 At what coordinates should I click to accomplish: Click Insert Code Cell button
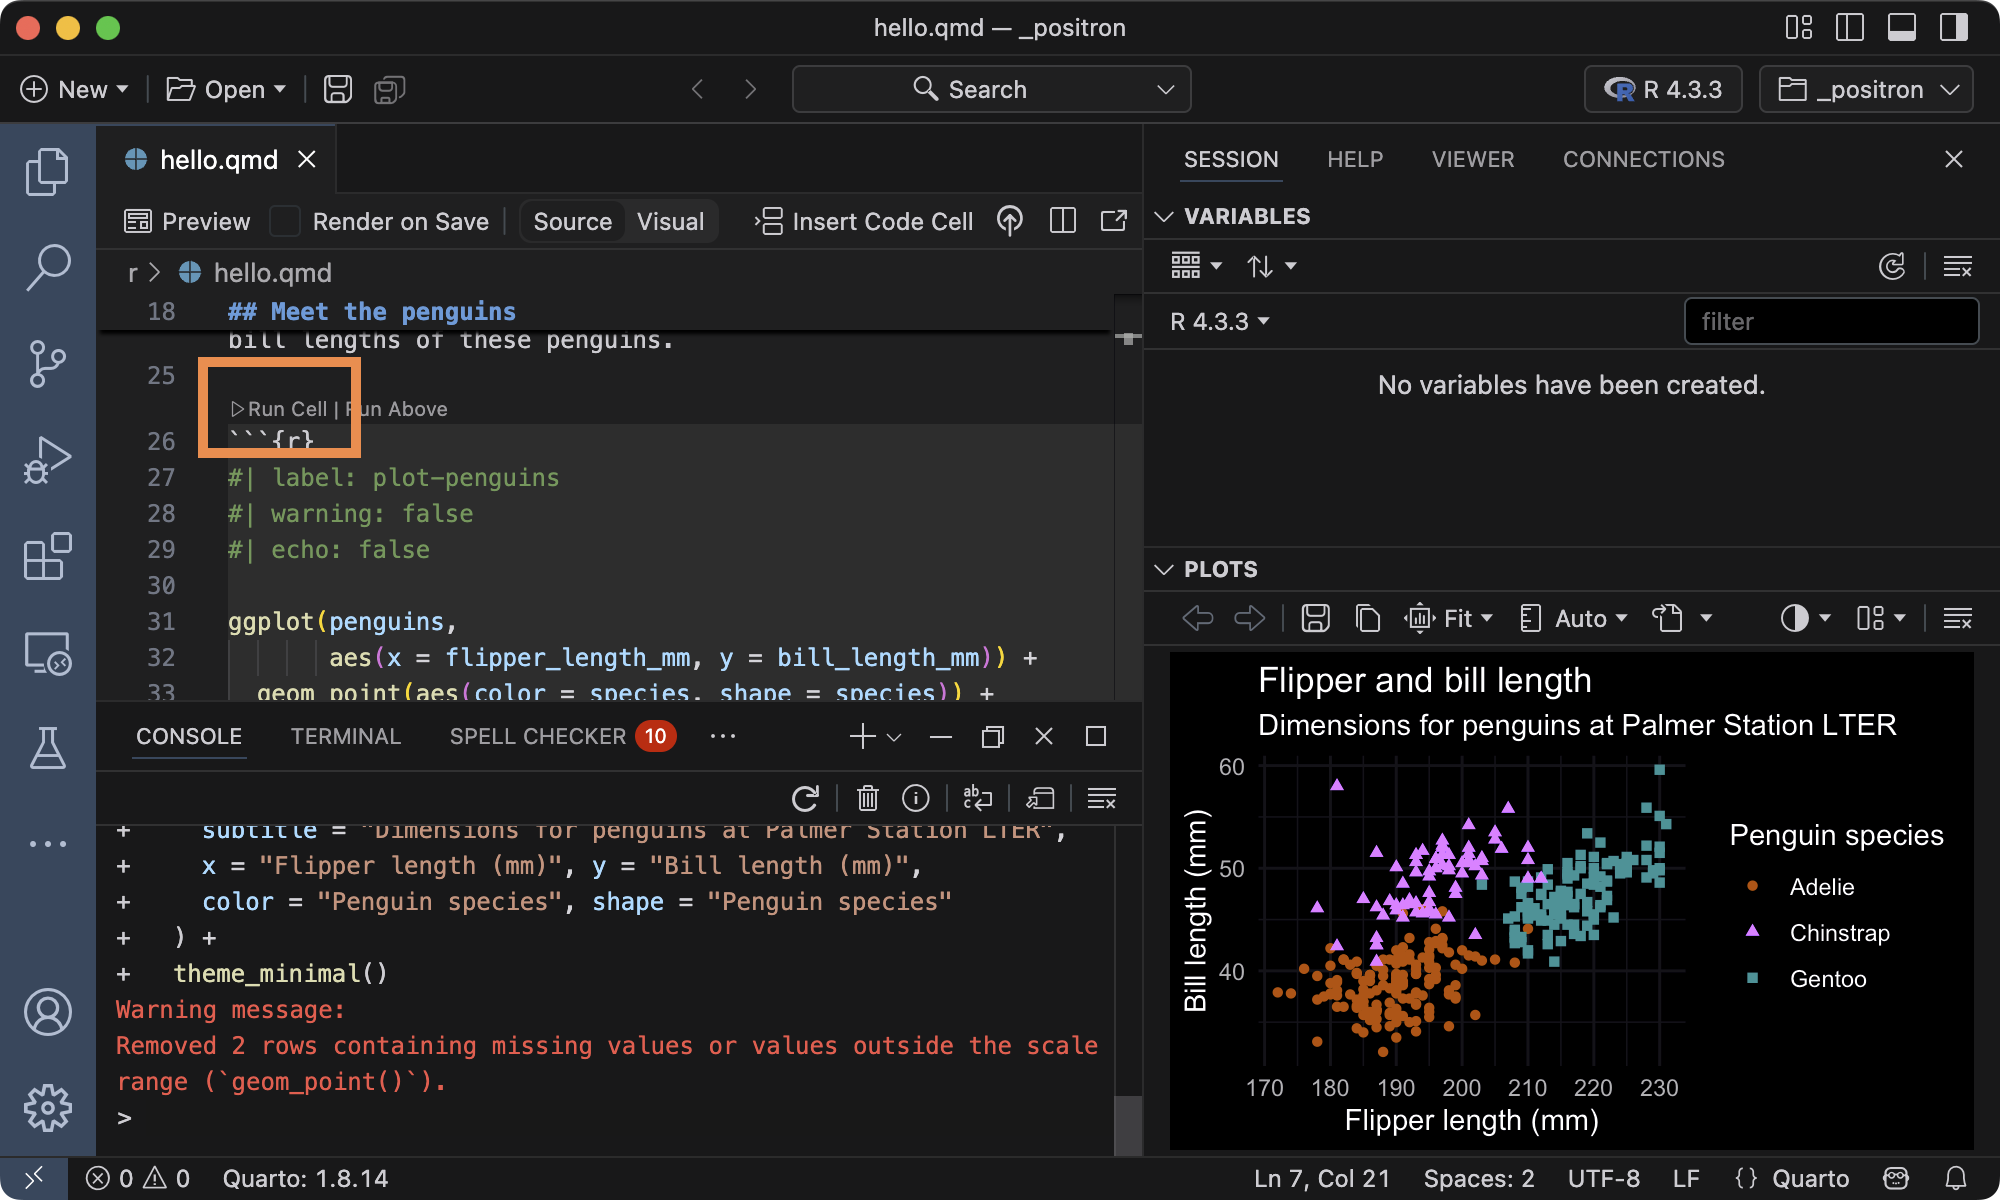tap(864, 221)
